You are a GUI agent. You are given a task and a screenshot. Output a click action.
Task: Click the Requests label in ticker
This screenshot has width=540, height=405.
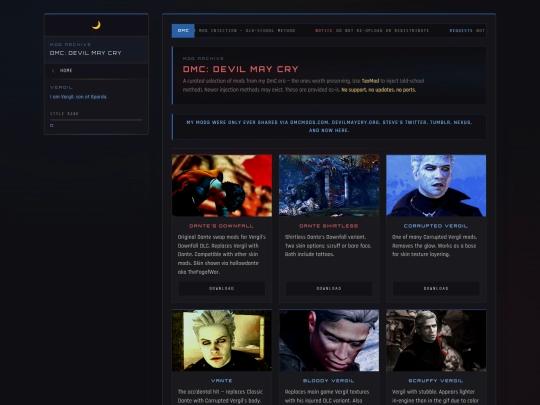click(x=461, y=31)
